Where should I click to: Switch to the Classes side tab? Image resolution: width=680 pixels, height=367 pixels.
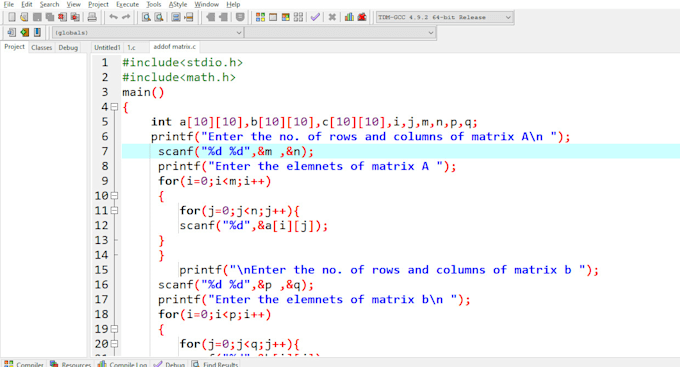tap(42, 48)
